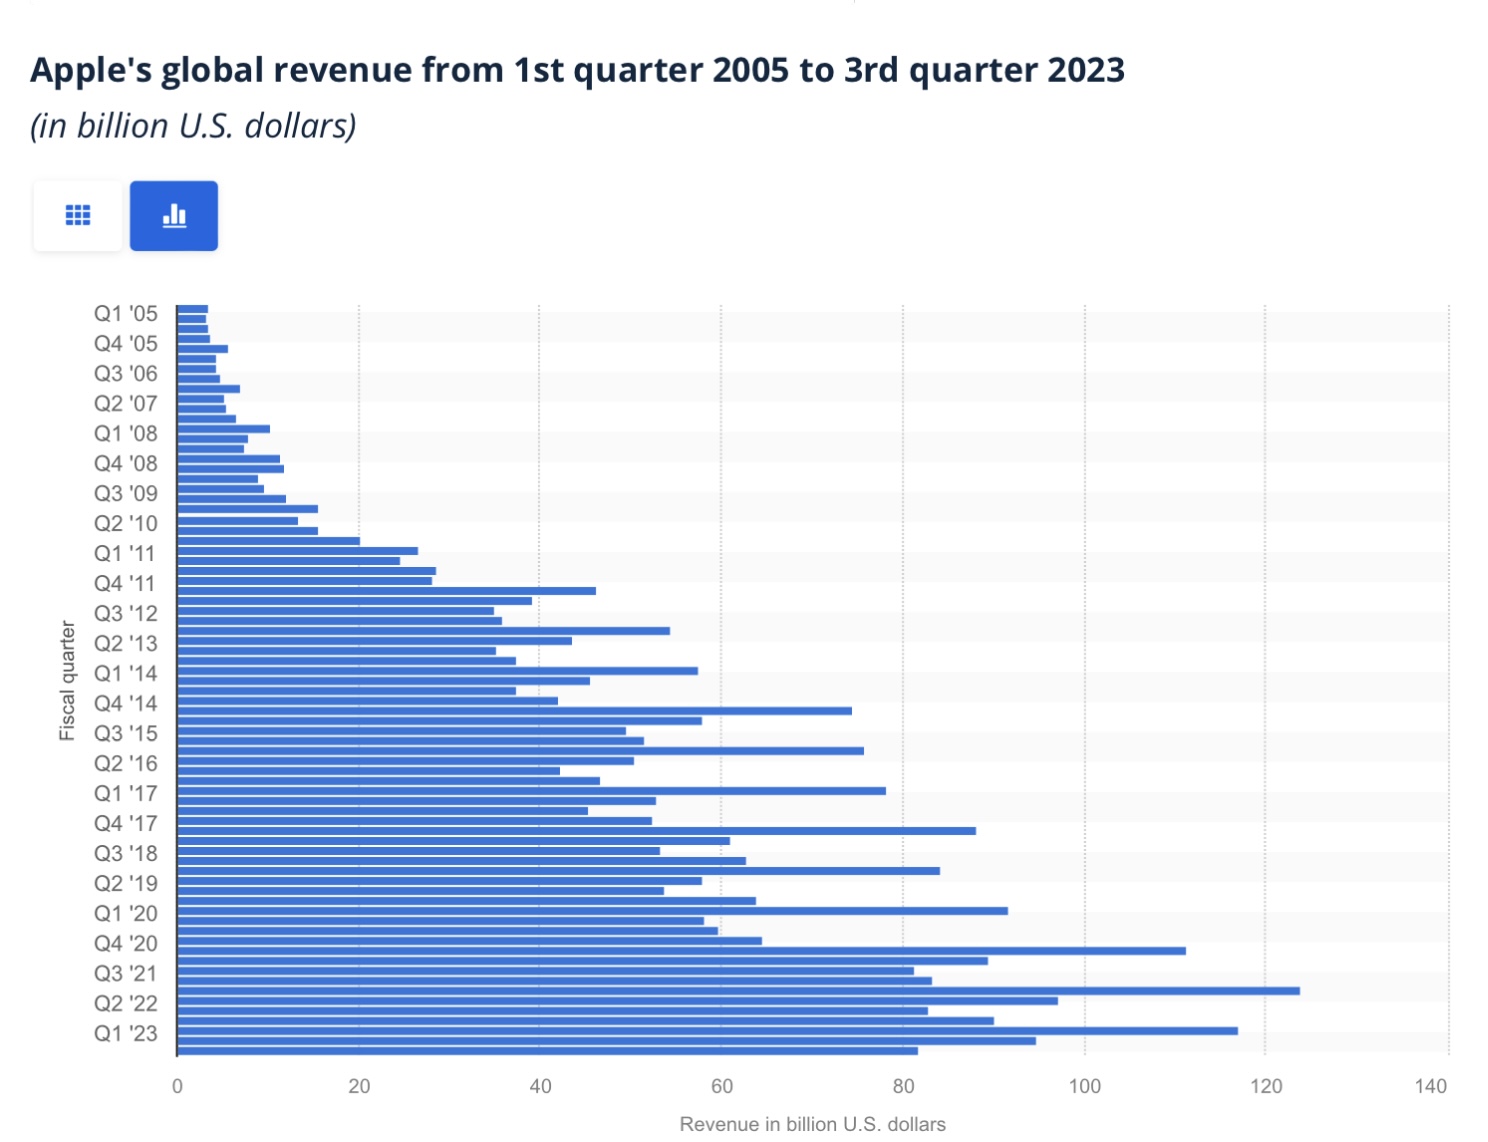This screenshot has height=1142, width=1488.
Task: Click the 60 tick on revenue axis
Action: pos(722,1086)
